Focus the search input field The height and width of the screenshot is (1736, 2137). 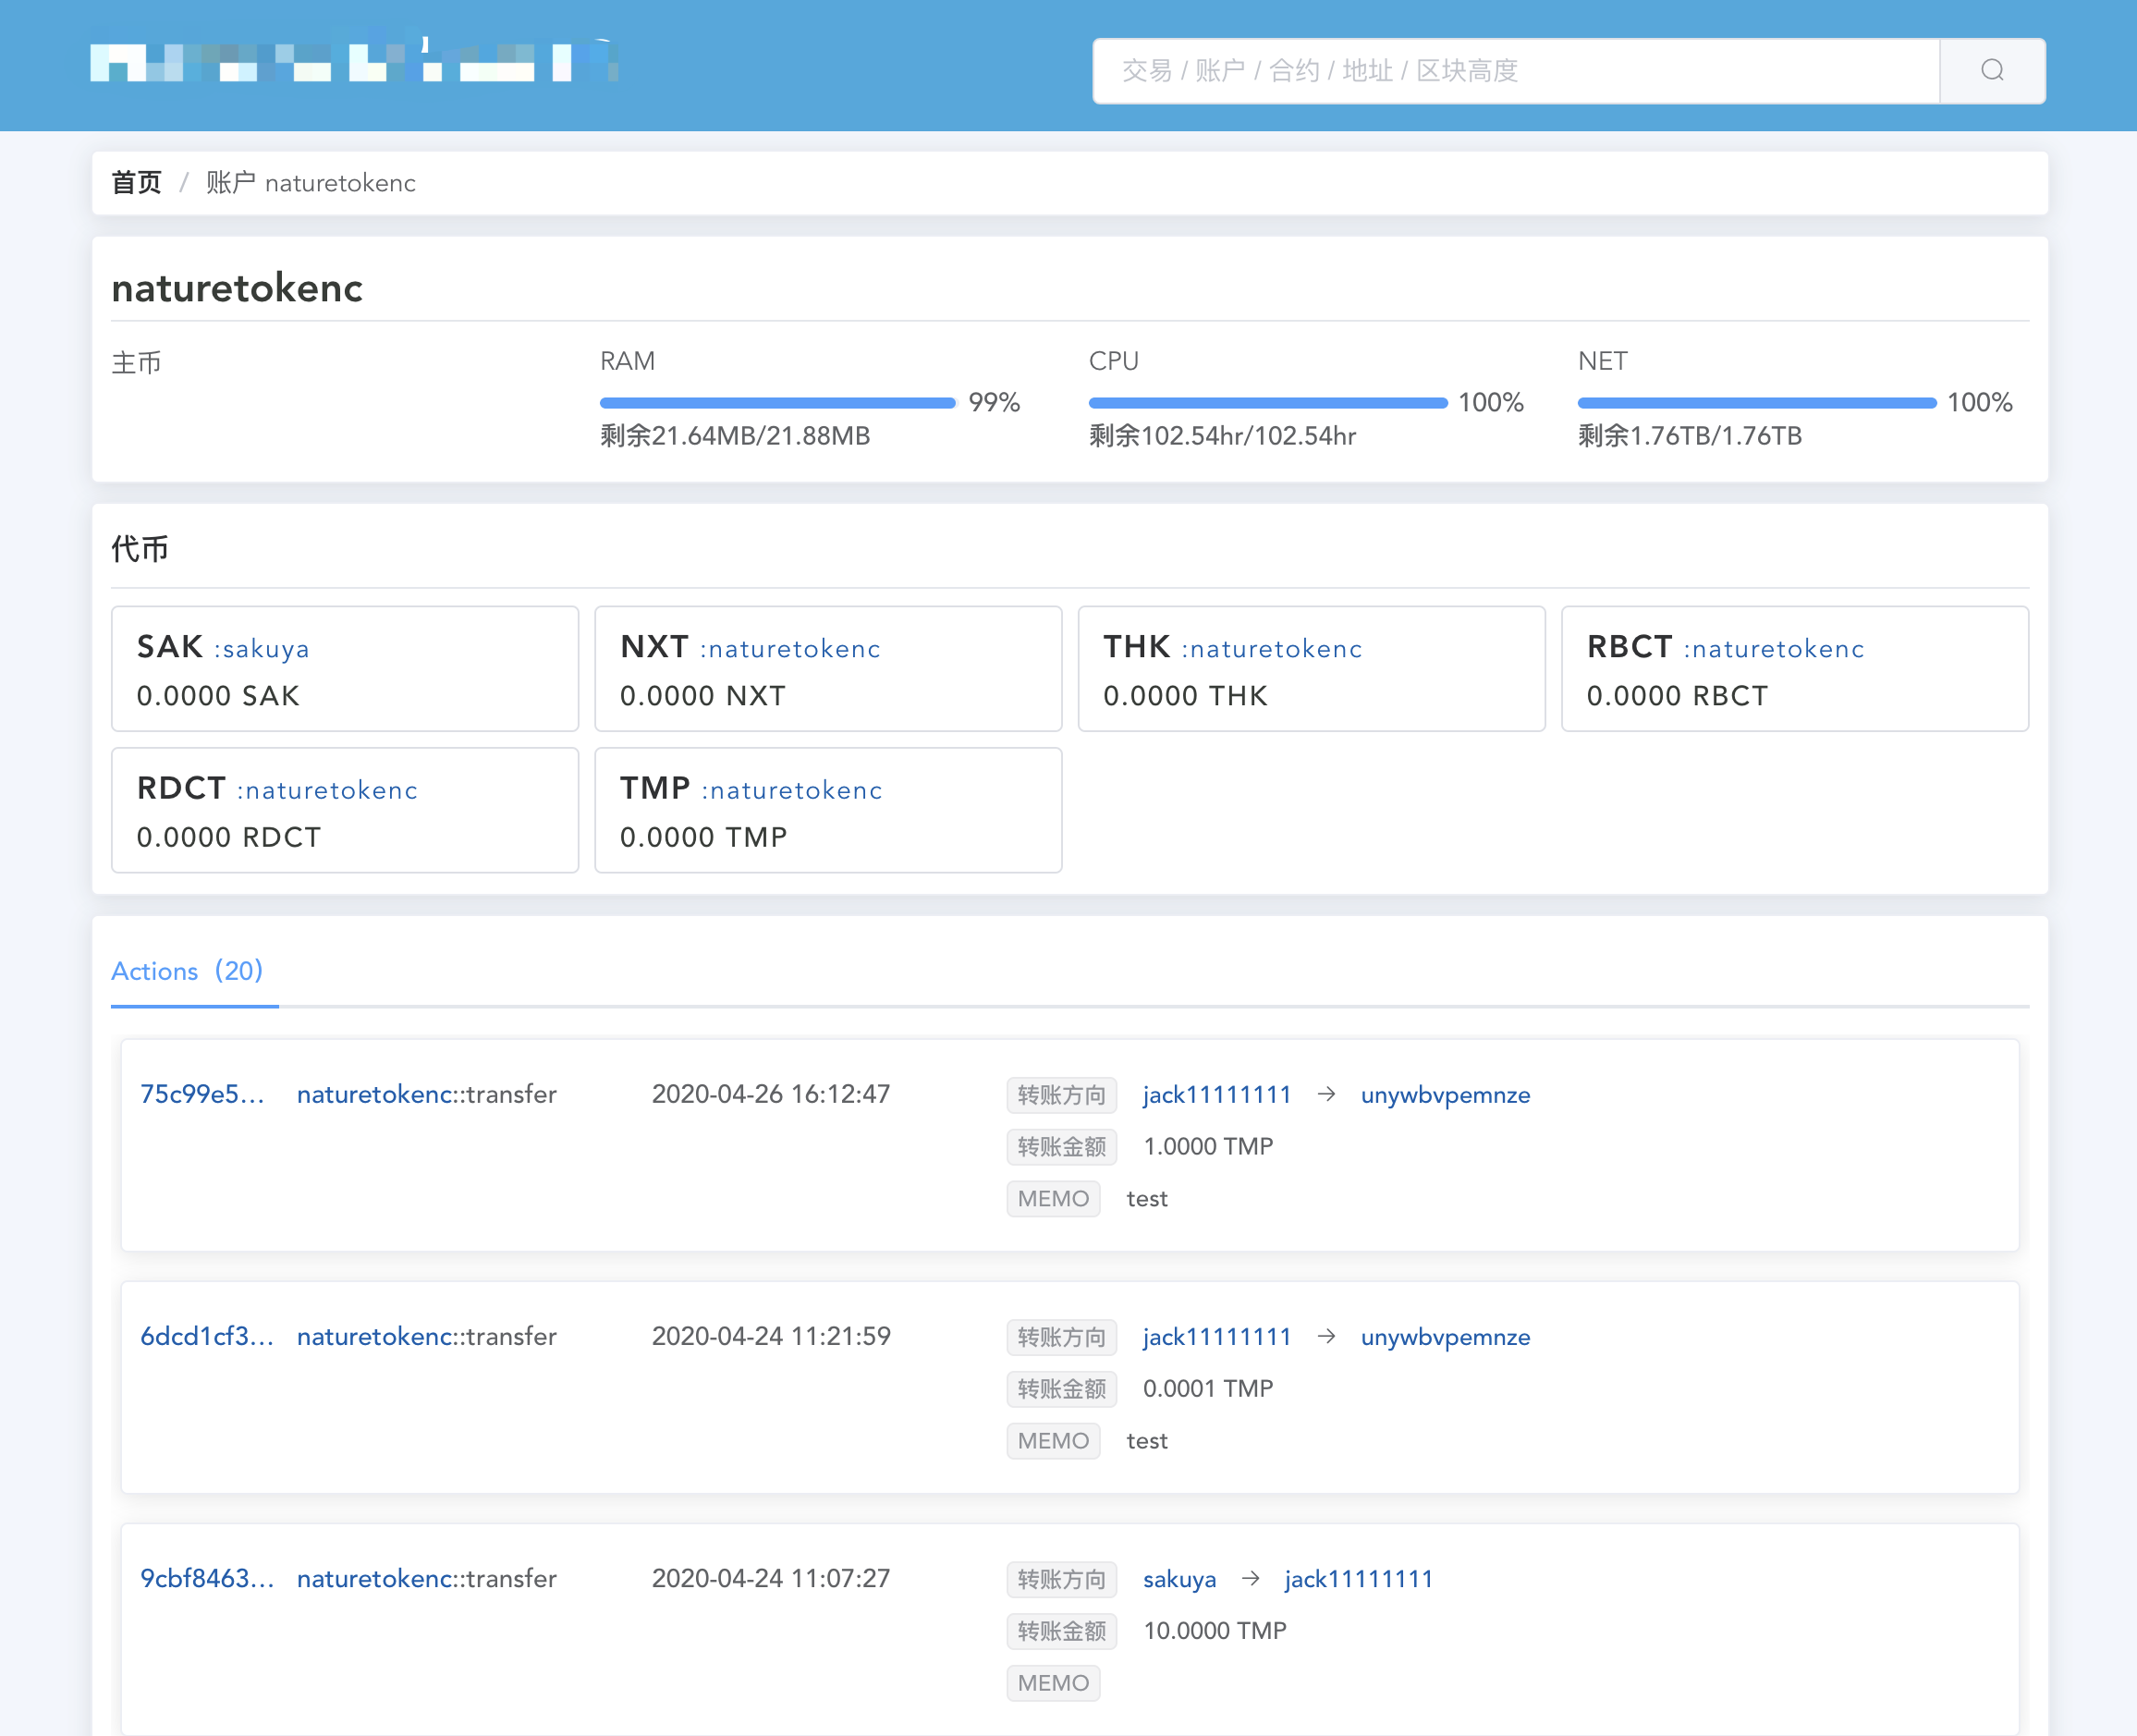pyautogui.click(x=1516, y=70)
